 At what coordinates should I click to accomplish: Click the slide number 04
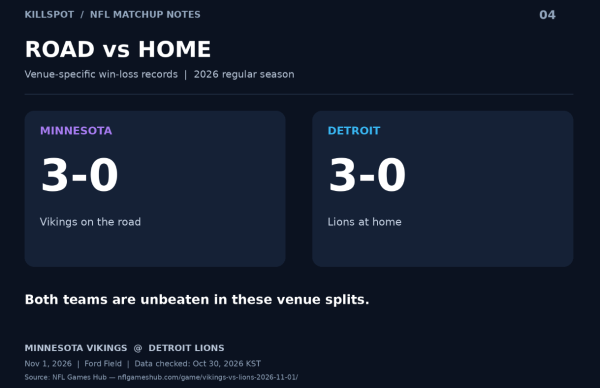tap(547, 15)
